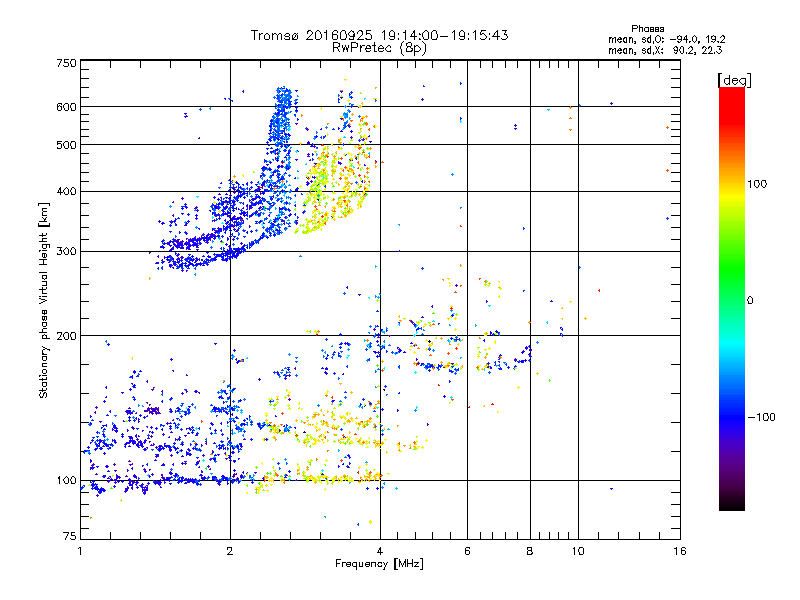This screenshot has height=600, width=800.
Task: Click the 'mean, sd,O: -94.0, 19.2' line
Action: (667, 39)
